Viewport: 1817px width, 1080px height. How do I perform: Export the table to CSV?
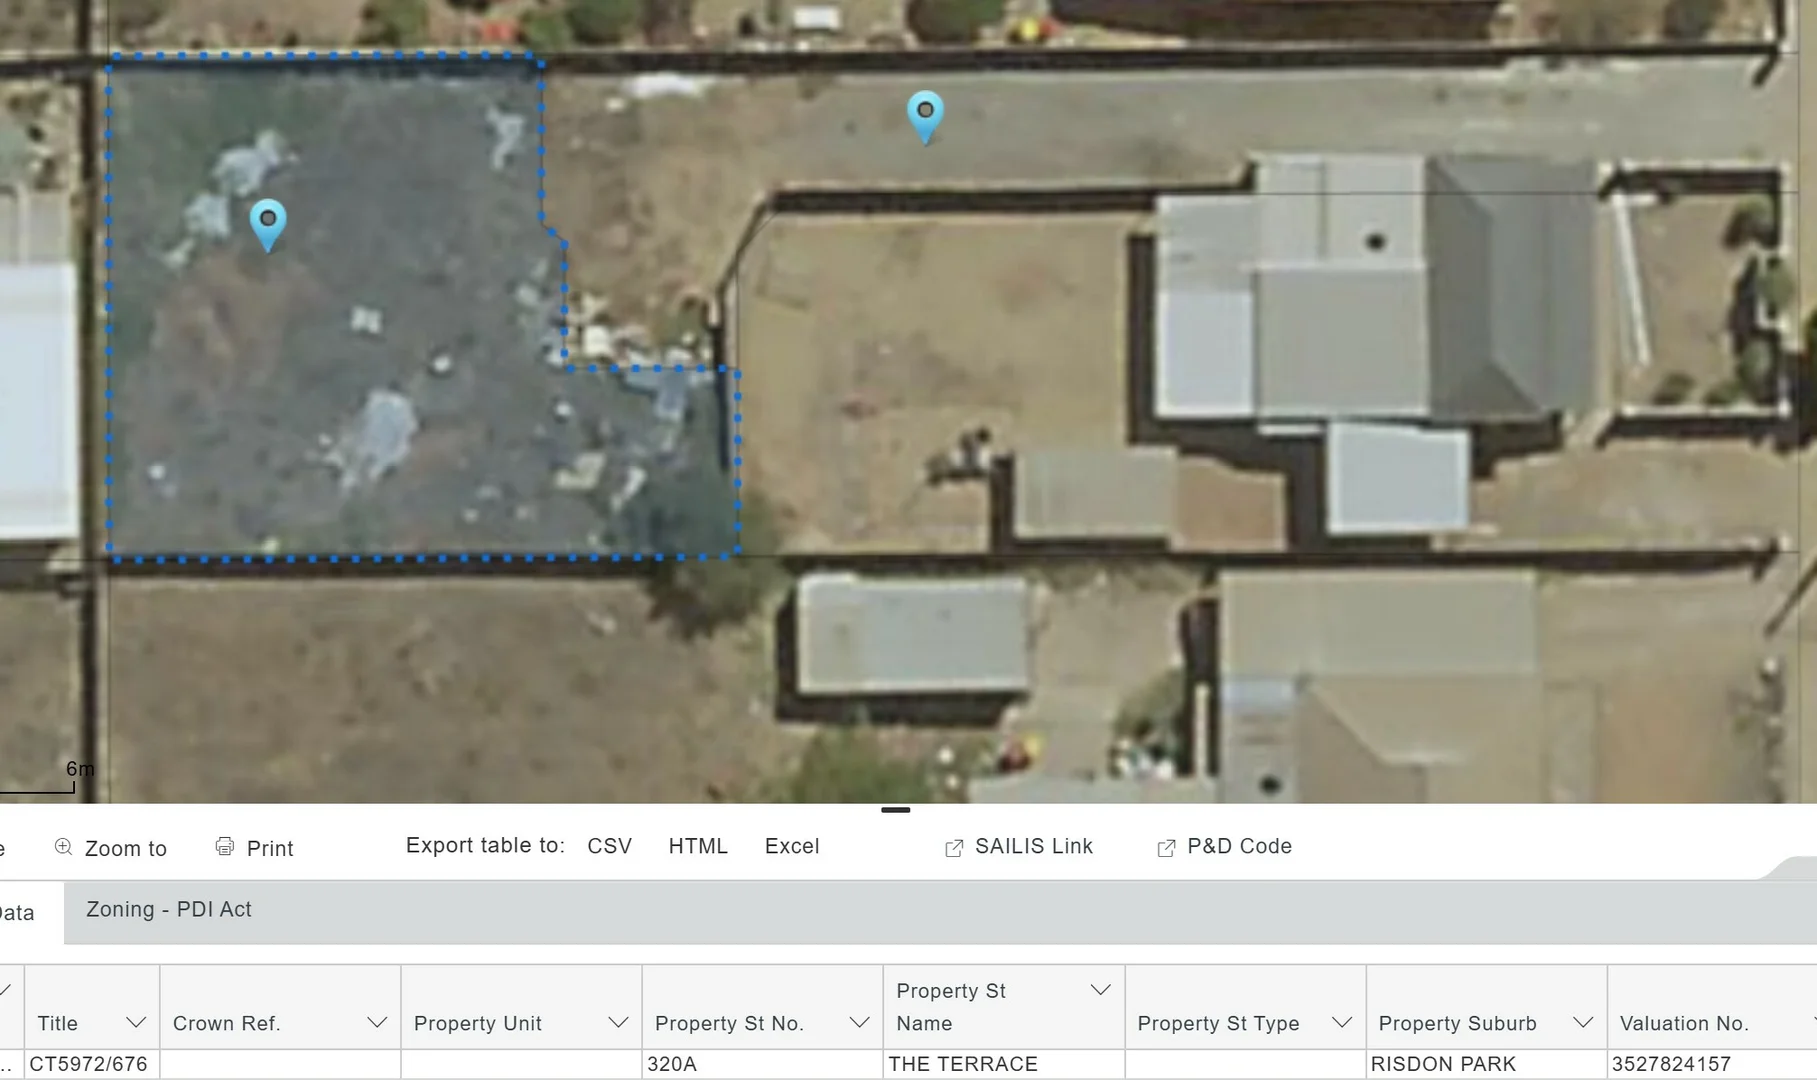point(609,847)
